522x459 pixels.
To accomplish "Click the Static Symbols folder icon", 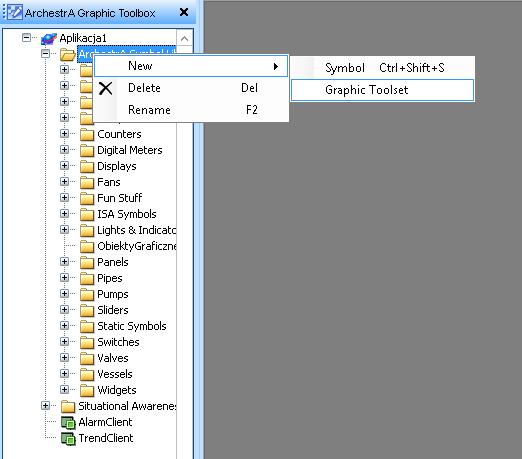I will (87, 326).
